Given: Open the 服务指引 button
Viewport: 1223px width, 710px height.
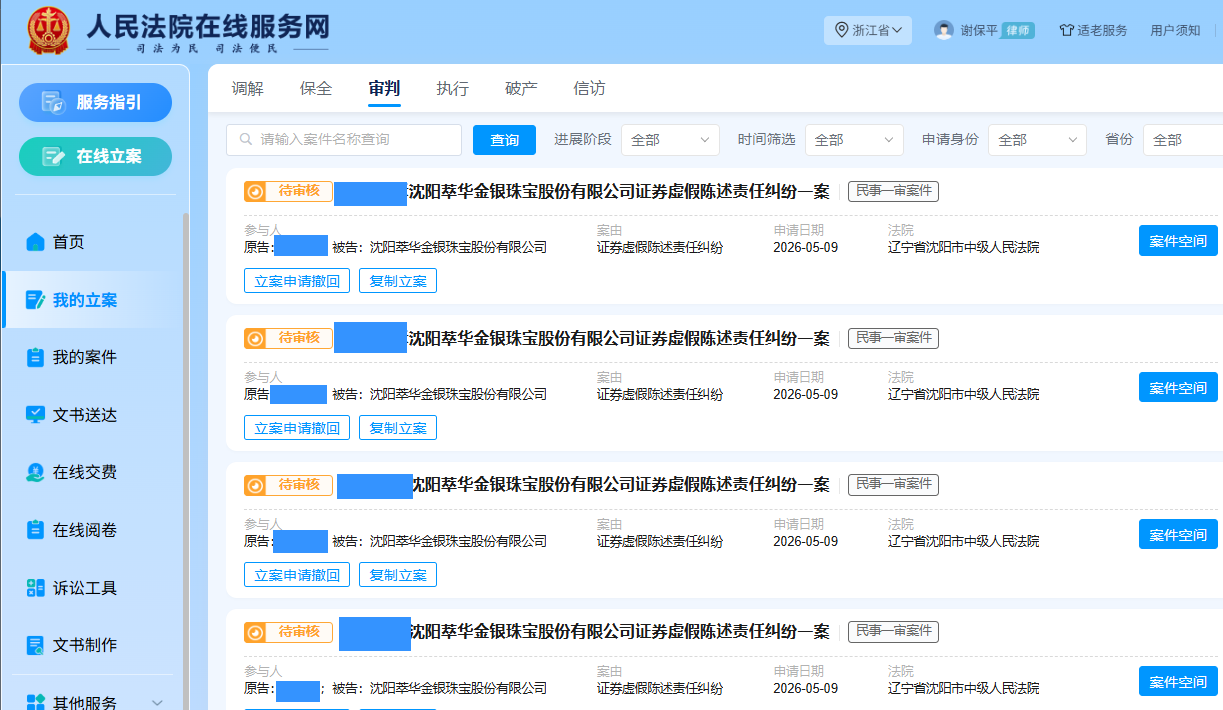Looking at the screenshot, I should tap(95, 102).
